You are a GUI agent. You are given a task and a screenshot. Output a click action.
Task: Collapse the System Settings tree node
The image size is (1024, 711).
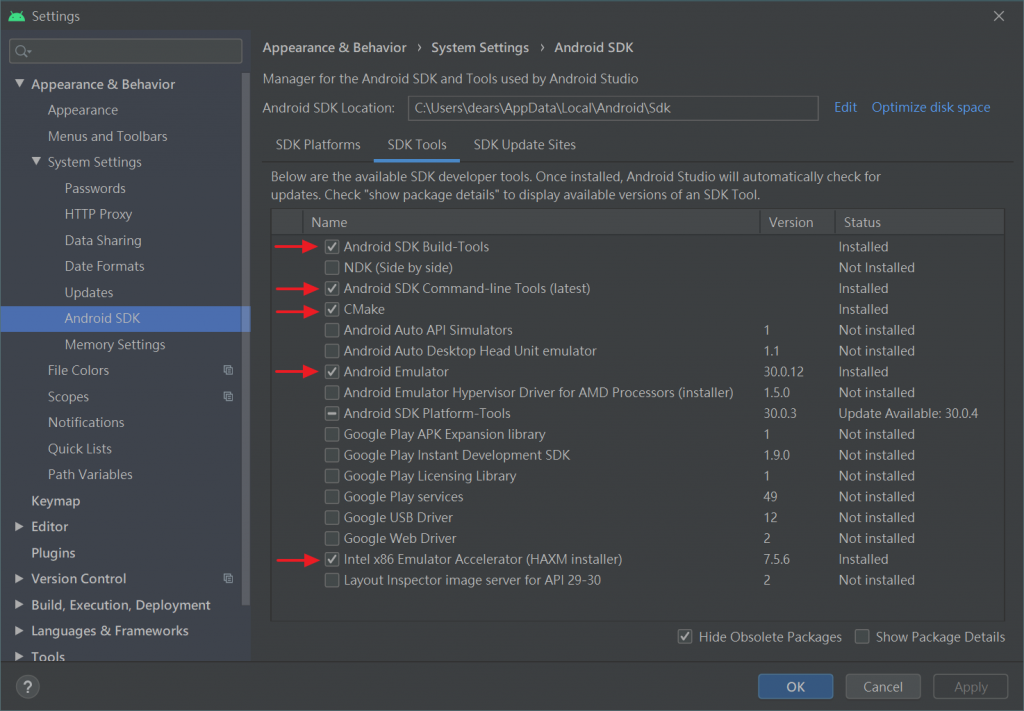click(x=37, y=161)
